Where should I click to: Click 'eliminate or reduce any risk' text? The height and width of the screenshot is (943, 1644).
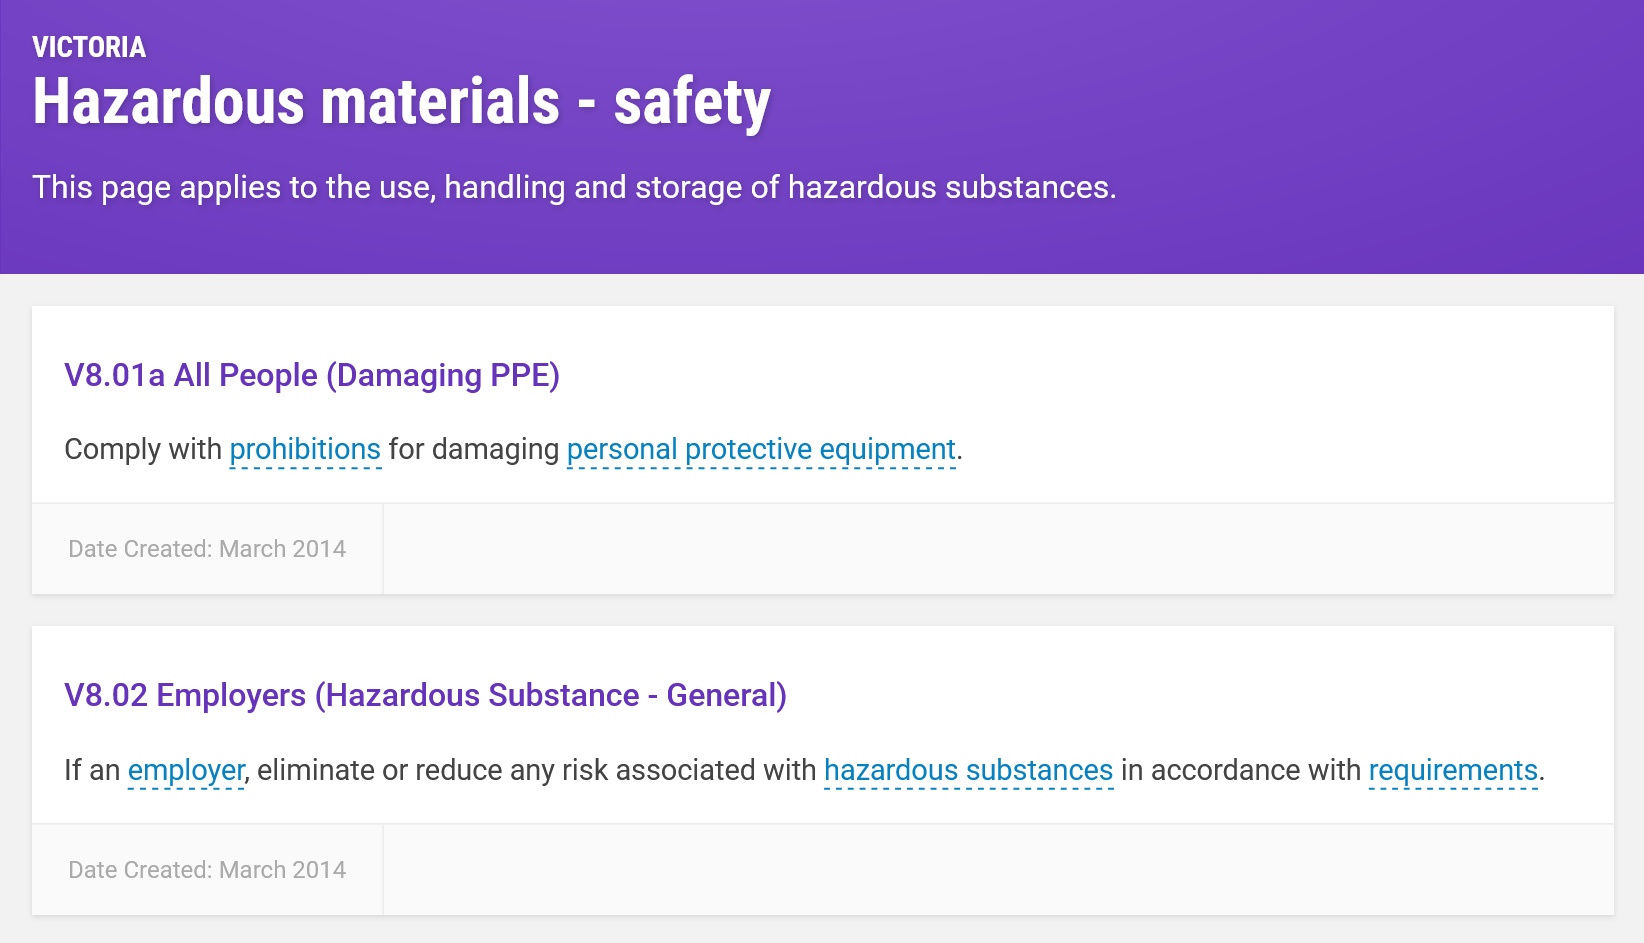(406, 770)
